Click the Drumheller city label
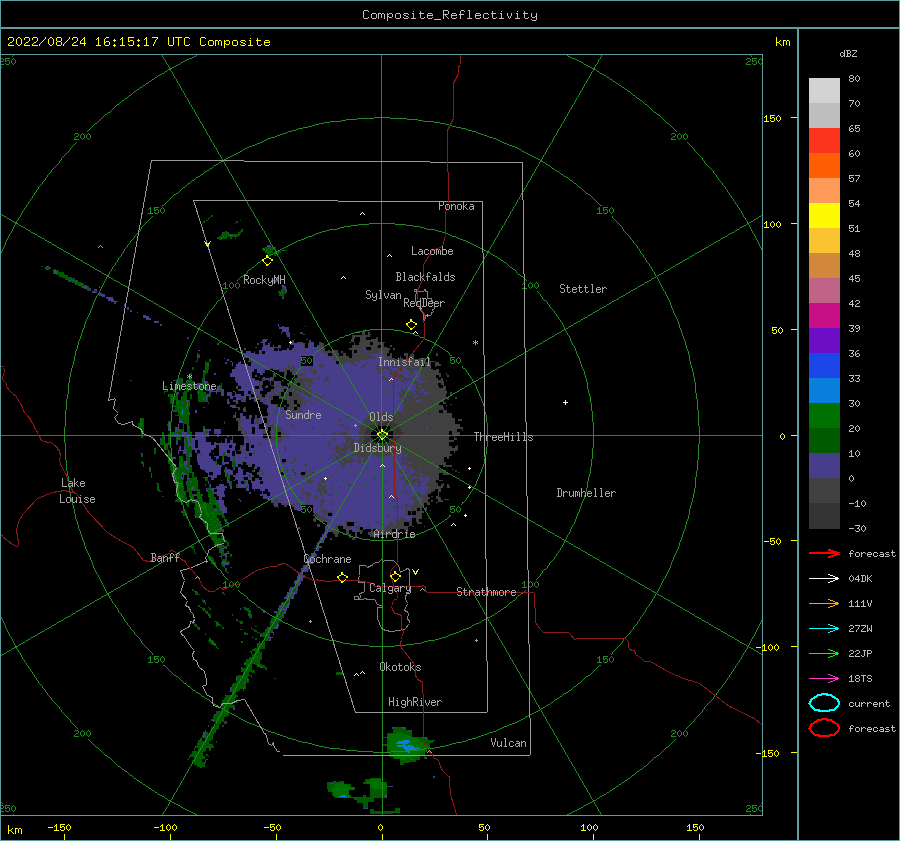Viewport: 900px width, 841px height. [586, 493]
